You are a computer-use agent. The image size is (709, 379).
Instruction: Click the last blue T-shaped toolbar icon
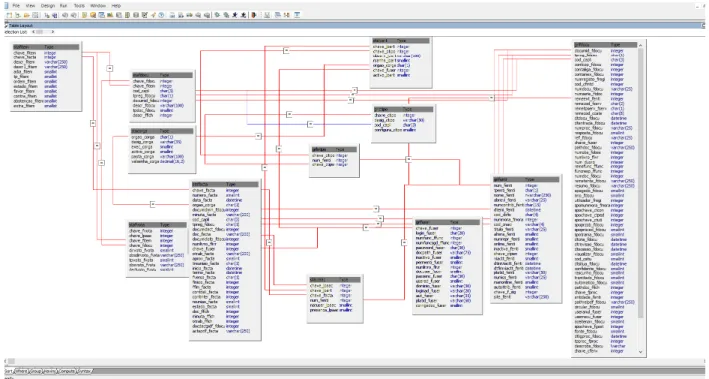(x=297, y=15)
